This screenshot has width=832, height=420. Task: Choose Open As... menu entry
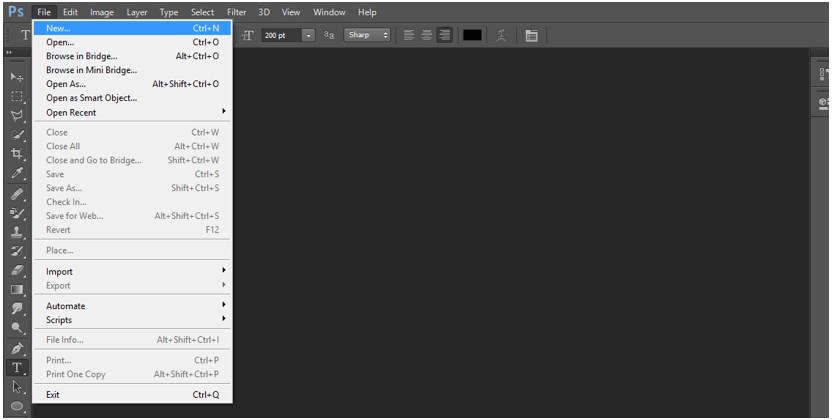pyautogui.click(x=132, y=84)
